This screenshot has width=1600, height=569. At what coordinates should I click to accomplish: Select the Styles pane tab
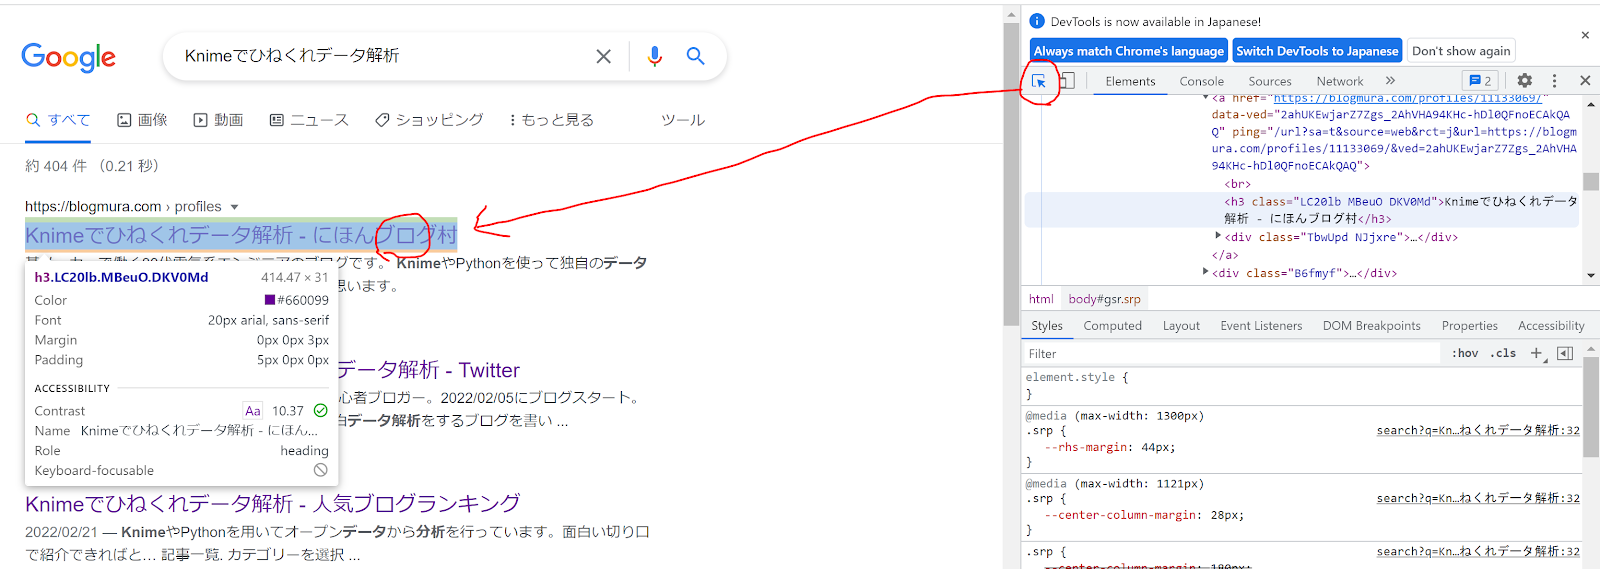point(1047,326)
